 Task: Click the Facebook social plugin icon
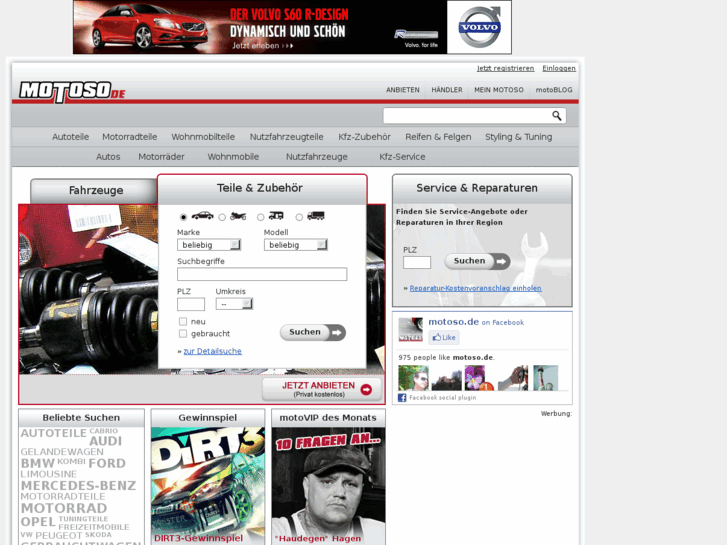pos(402,398)
